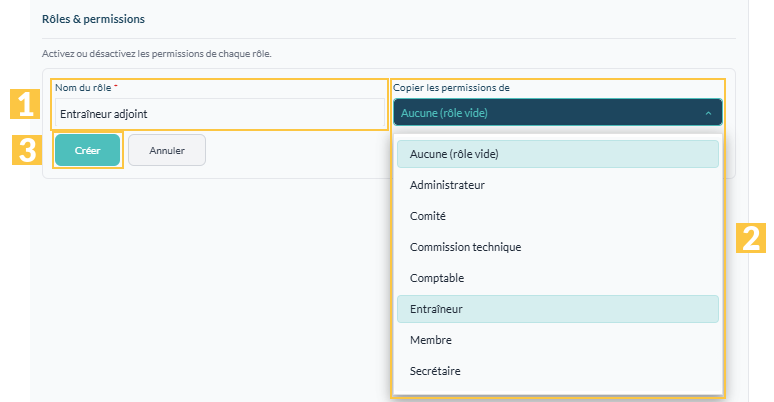Click the 'Activez ou désactivez les permissions' description text
Image resolution: width=774 pixels, height=402 pixels.
pyautogui.click(x=156, y=53)
